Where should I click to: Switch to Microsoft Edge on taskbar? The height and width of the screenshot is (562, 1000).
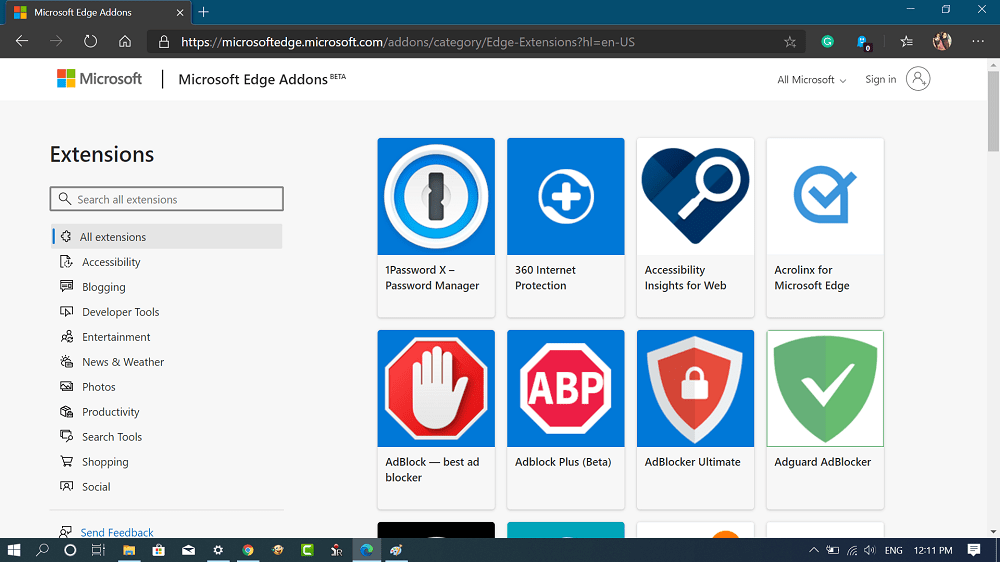pos(367,550)
